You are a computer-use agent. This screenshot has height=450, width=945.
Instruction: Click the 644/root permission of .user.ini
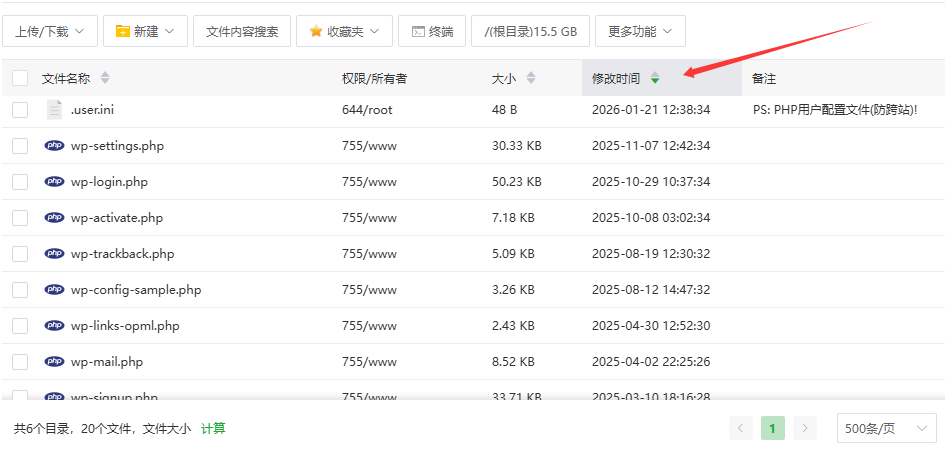[367, 110]
